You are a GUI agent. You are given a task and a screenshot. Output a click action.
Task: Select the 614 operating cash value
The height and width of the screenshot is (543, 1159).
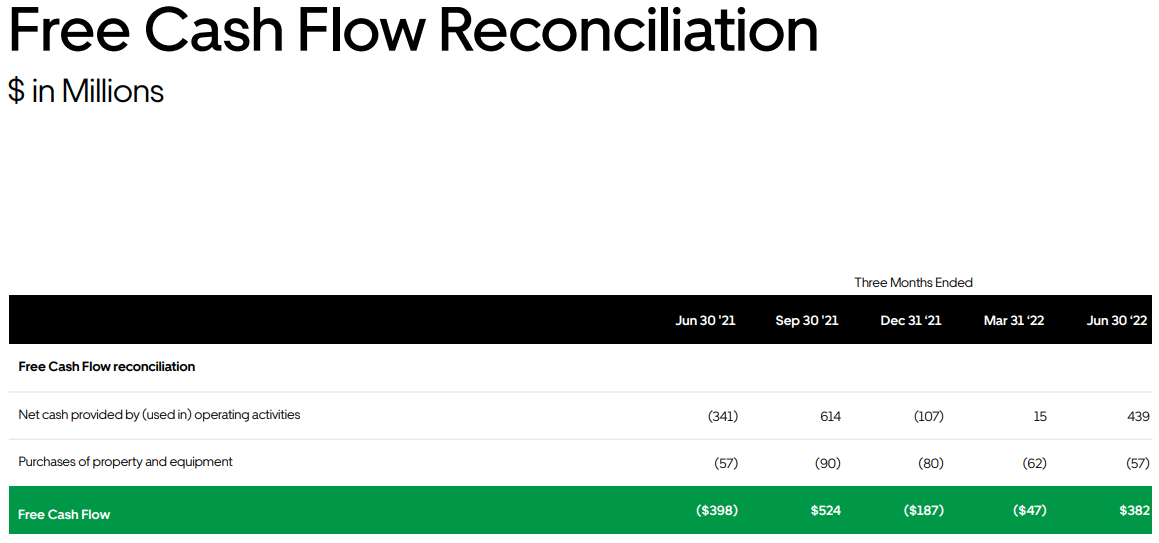pyautogui.click(x=830, y=417)
